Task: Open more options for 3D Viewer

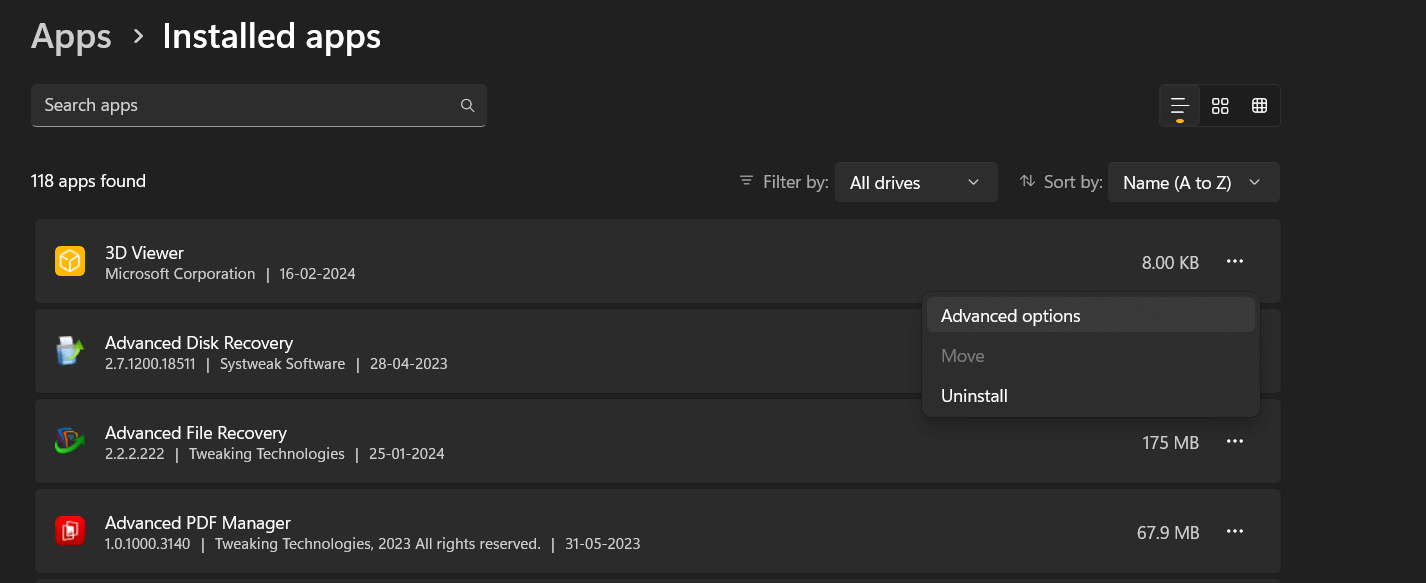Action: point(1234,261)
